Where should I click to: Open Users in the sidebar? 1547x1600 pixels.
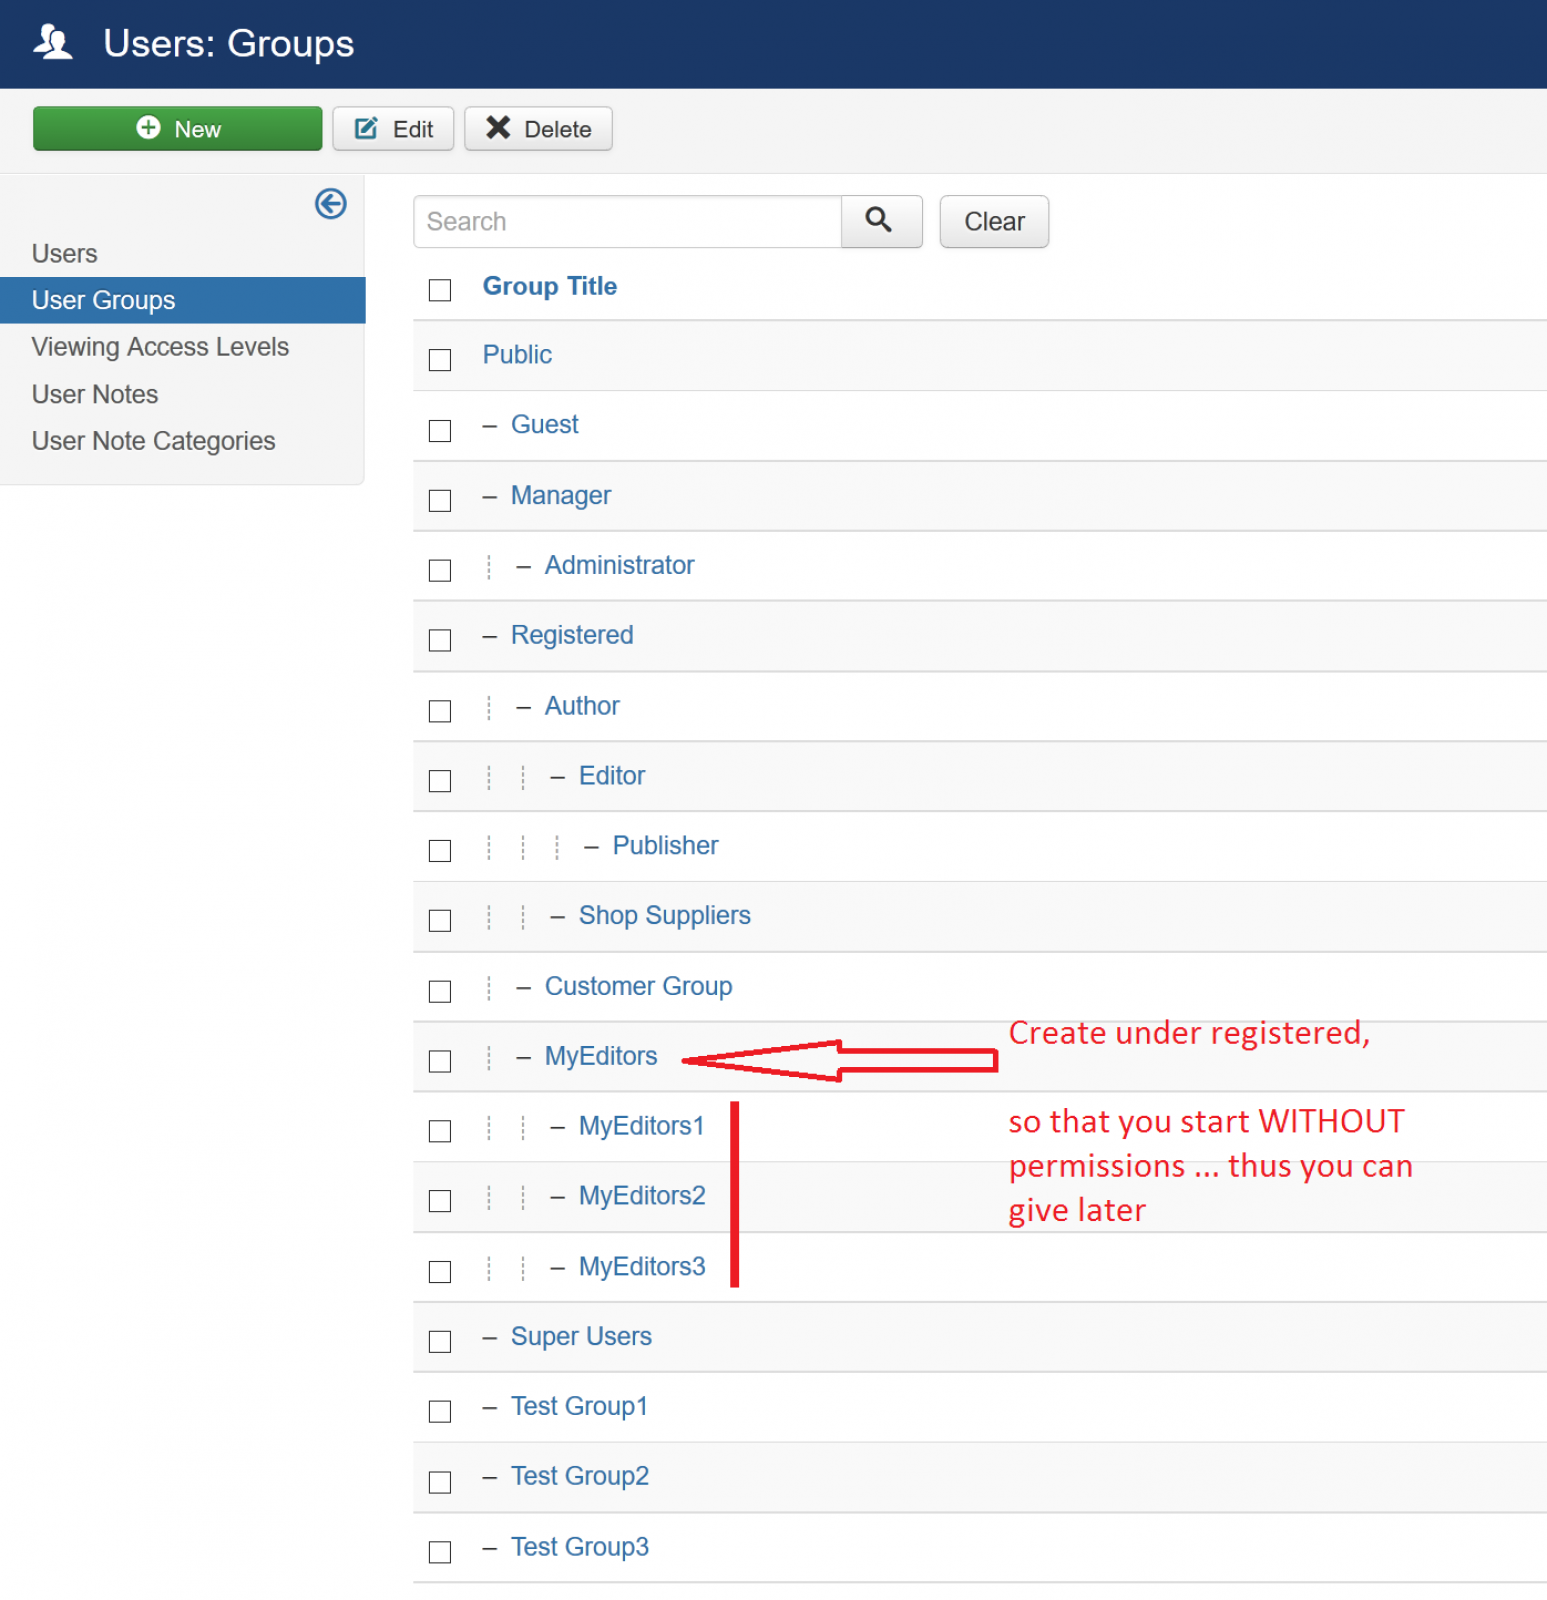pyautogui.click(x=65, y=253)
